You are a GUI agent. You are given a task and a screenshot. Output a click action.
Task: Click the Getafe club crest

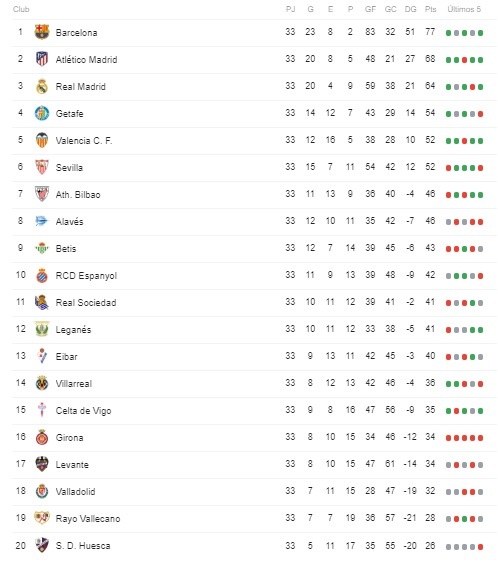[x=42, y=113]
